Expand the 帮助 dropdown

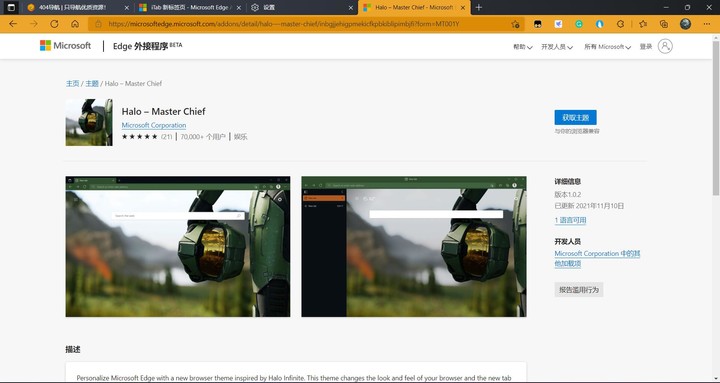(x=523, y=46)
